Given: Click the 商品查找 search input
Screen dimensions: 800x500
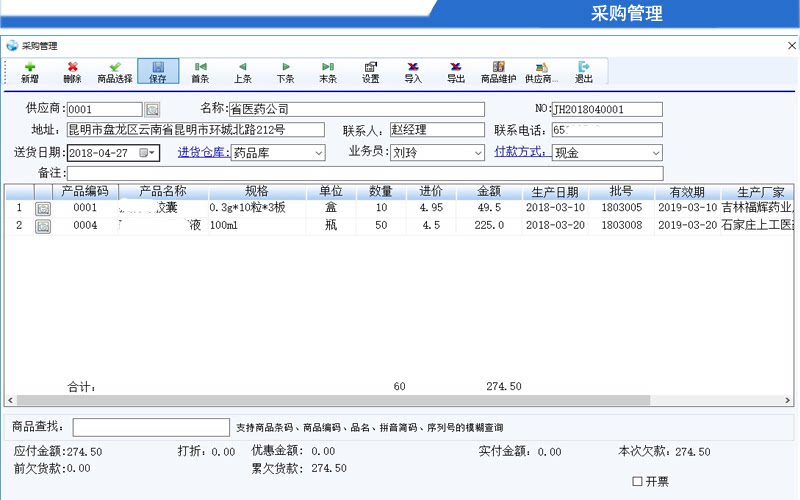Looking at the screenshot, I should [x=151, y=427].
